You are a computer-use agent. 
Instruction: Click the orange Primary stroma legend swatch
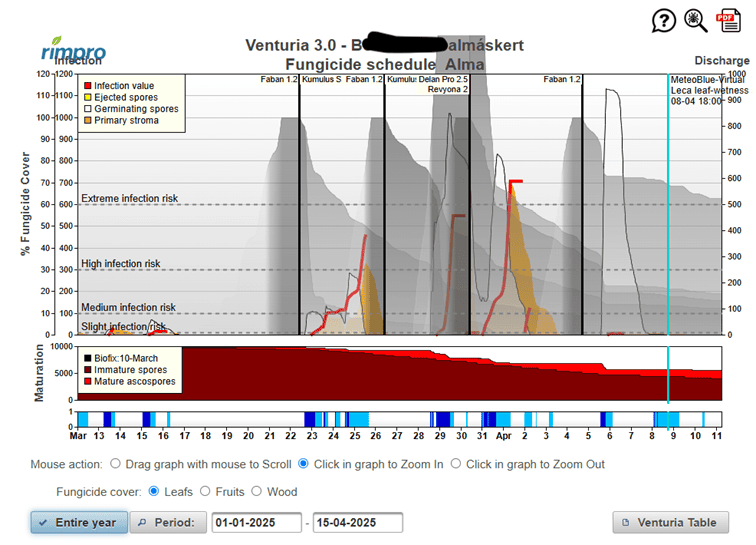(x=88, y=121)
